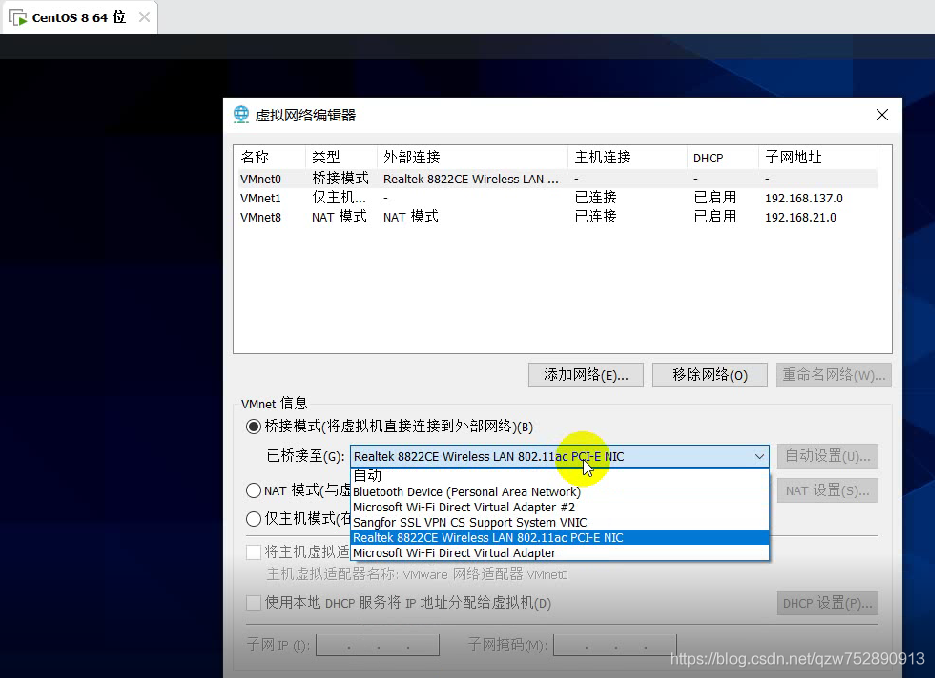Screen dimensions: 935x678
Task: Choose Sangfor SSL VPN CS Support System VNIC
Action: pyautogui.click(x=560, y=522)
